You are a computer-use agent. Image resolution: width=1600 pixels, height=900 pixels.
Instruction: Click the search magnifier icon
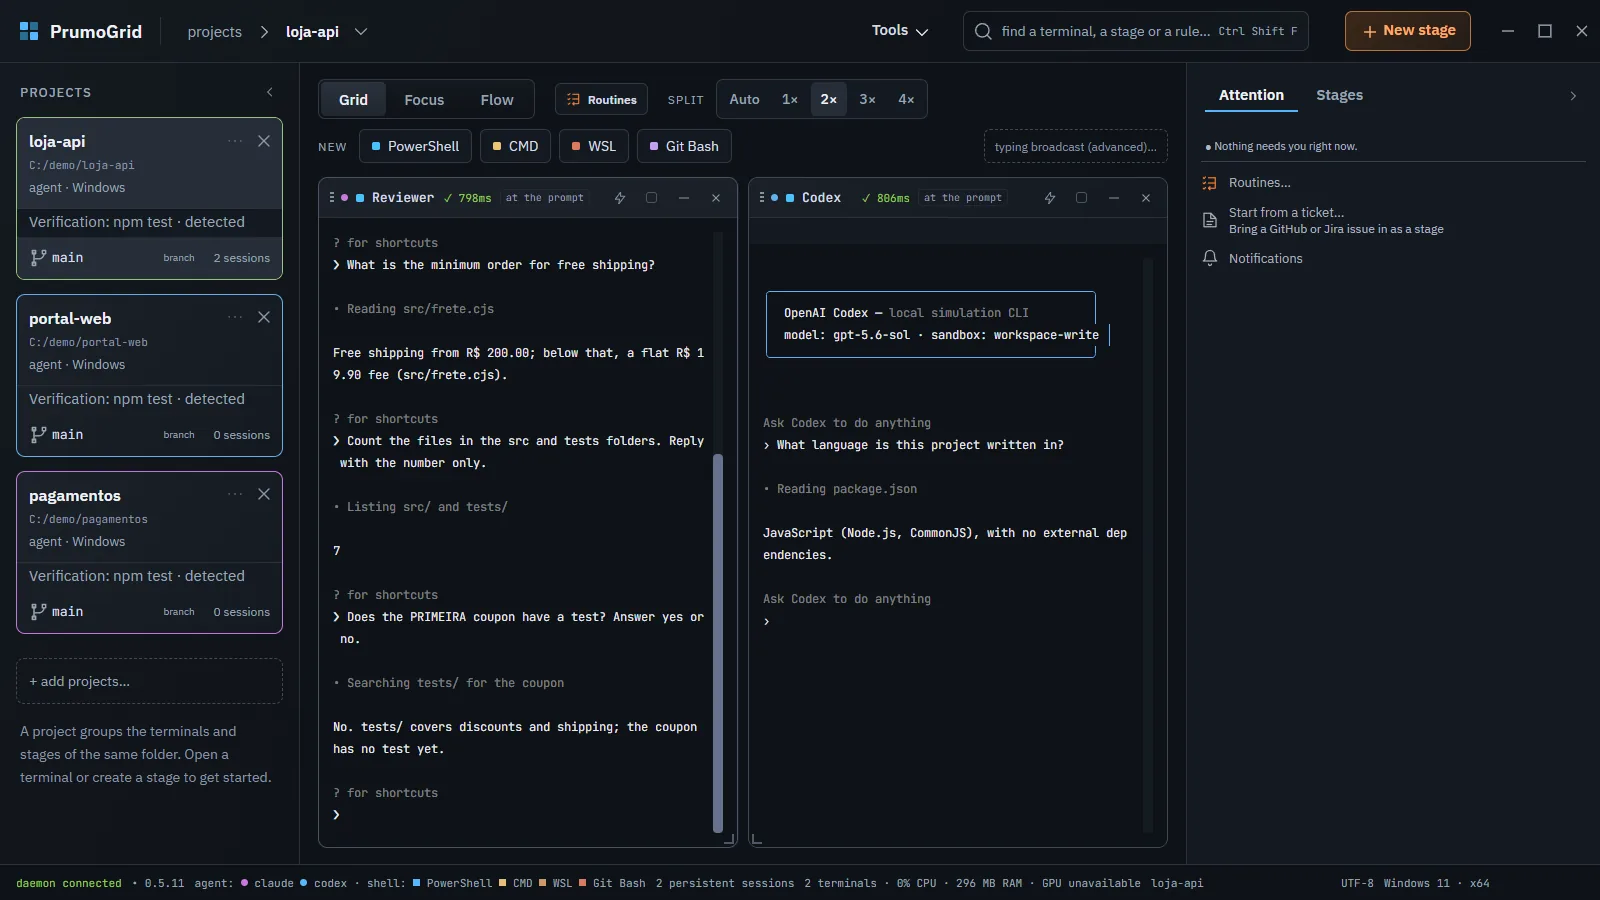click(984, 31)
